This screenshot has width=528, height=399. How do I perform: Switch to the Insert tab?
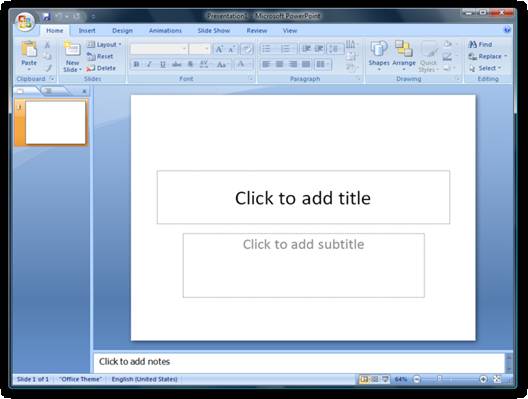pyautogui.click(x=87, y=31)
